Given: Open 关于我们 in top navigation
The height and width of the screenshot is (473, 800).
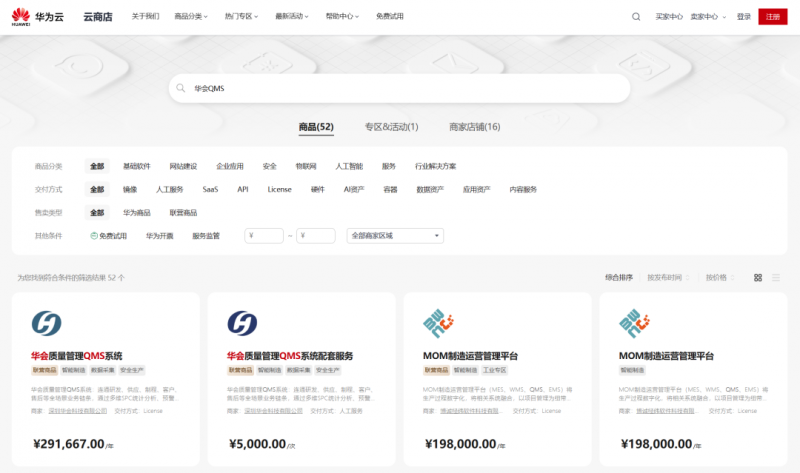Looking at the screenshot, I should (145, 16).
